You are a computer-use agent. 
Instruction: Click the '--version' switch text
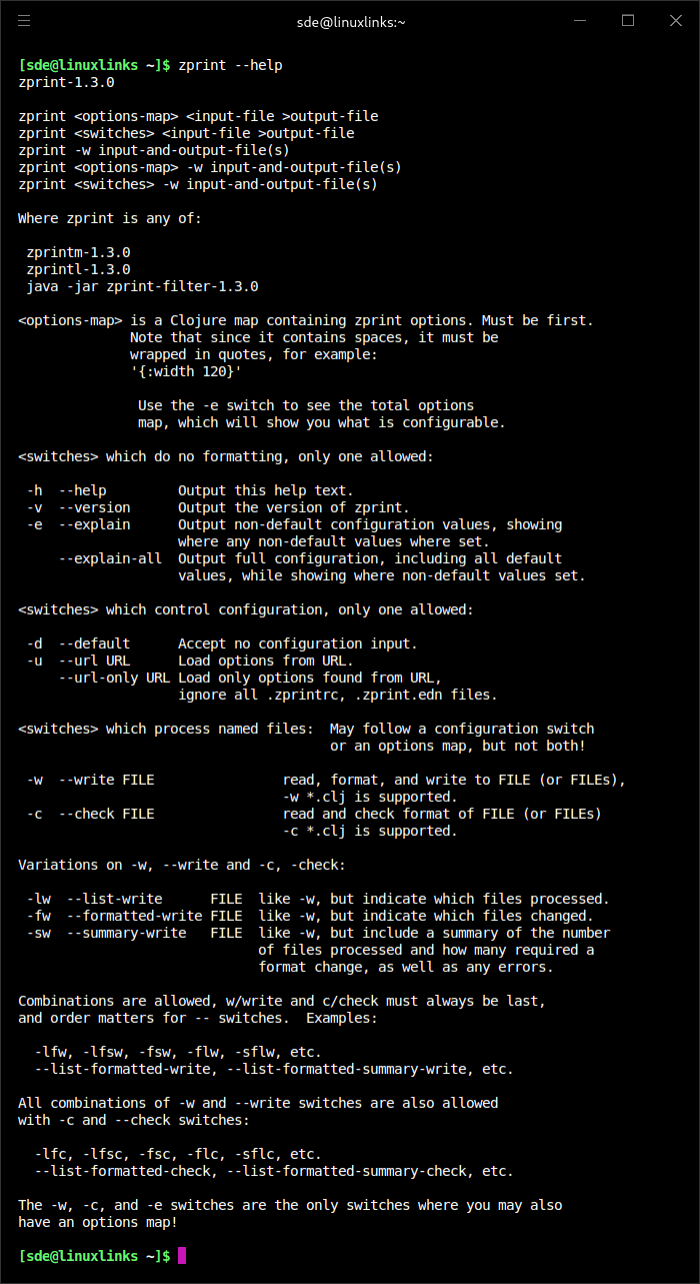pyautogui.click(x=94, y=507)
